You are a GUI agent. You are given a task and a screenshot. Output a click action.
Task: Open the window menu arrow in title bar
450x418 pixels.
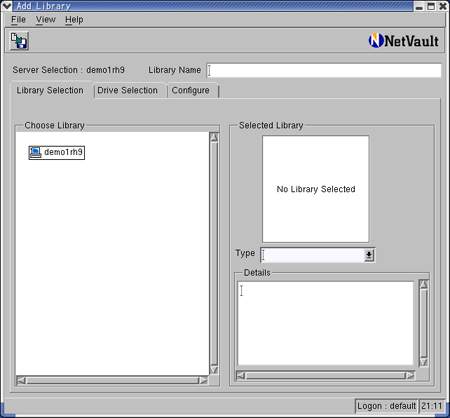click(7, 6)
